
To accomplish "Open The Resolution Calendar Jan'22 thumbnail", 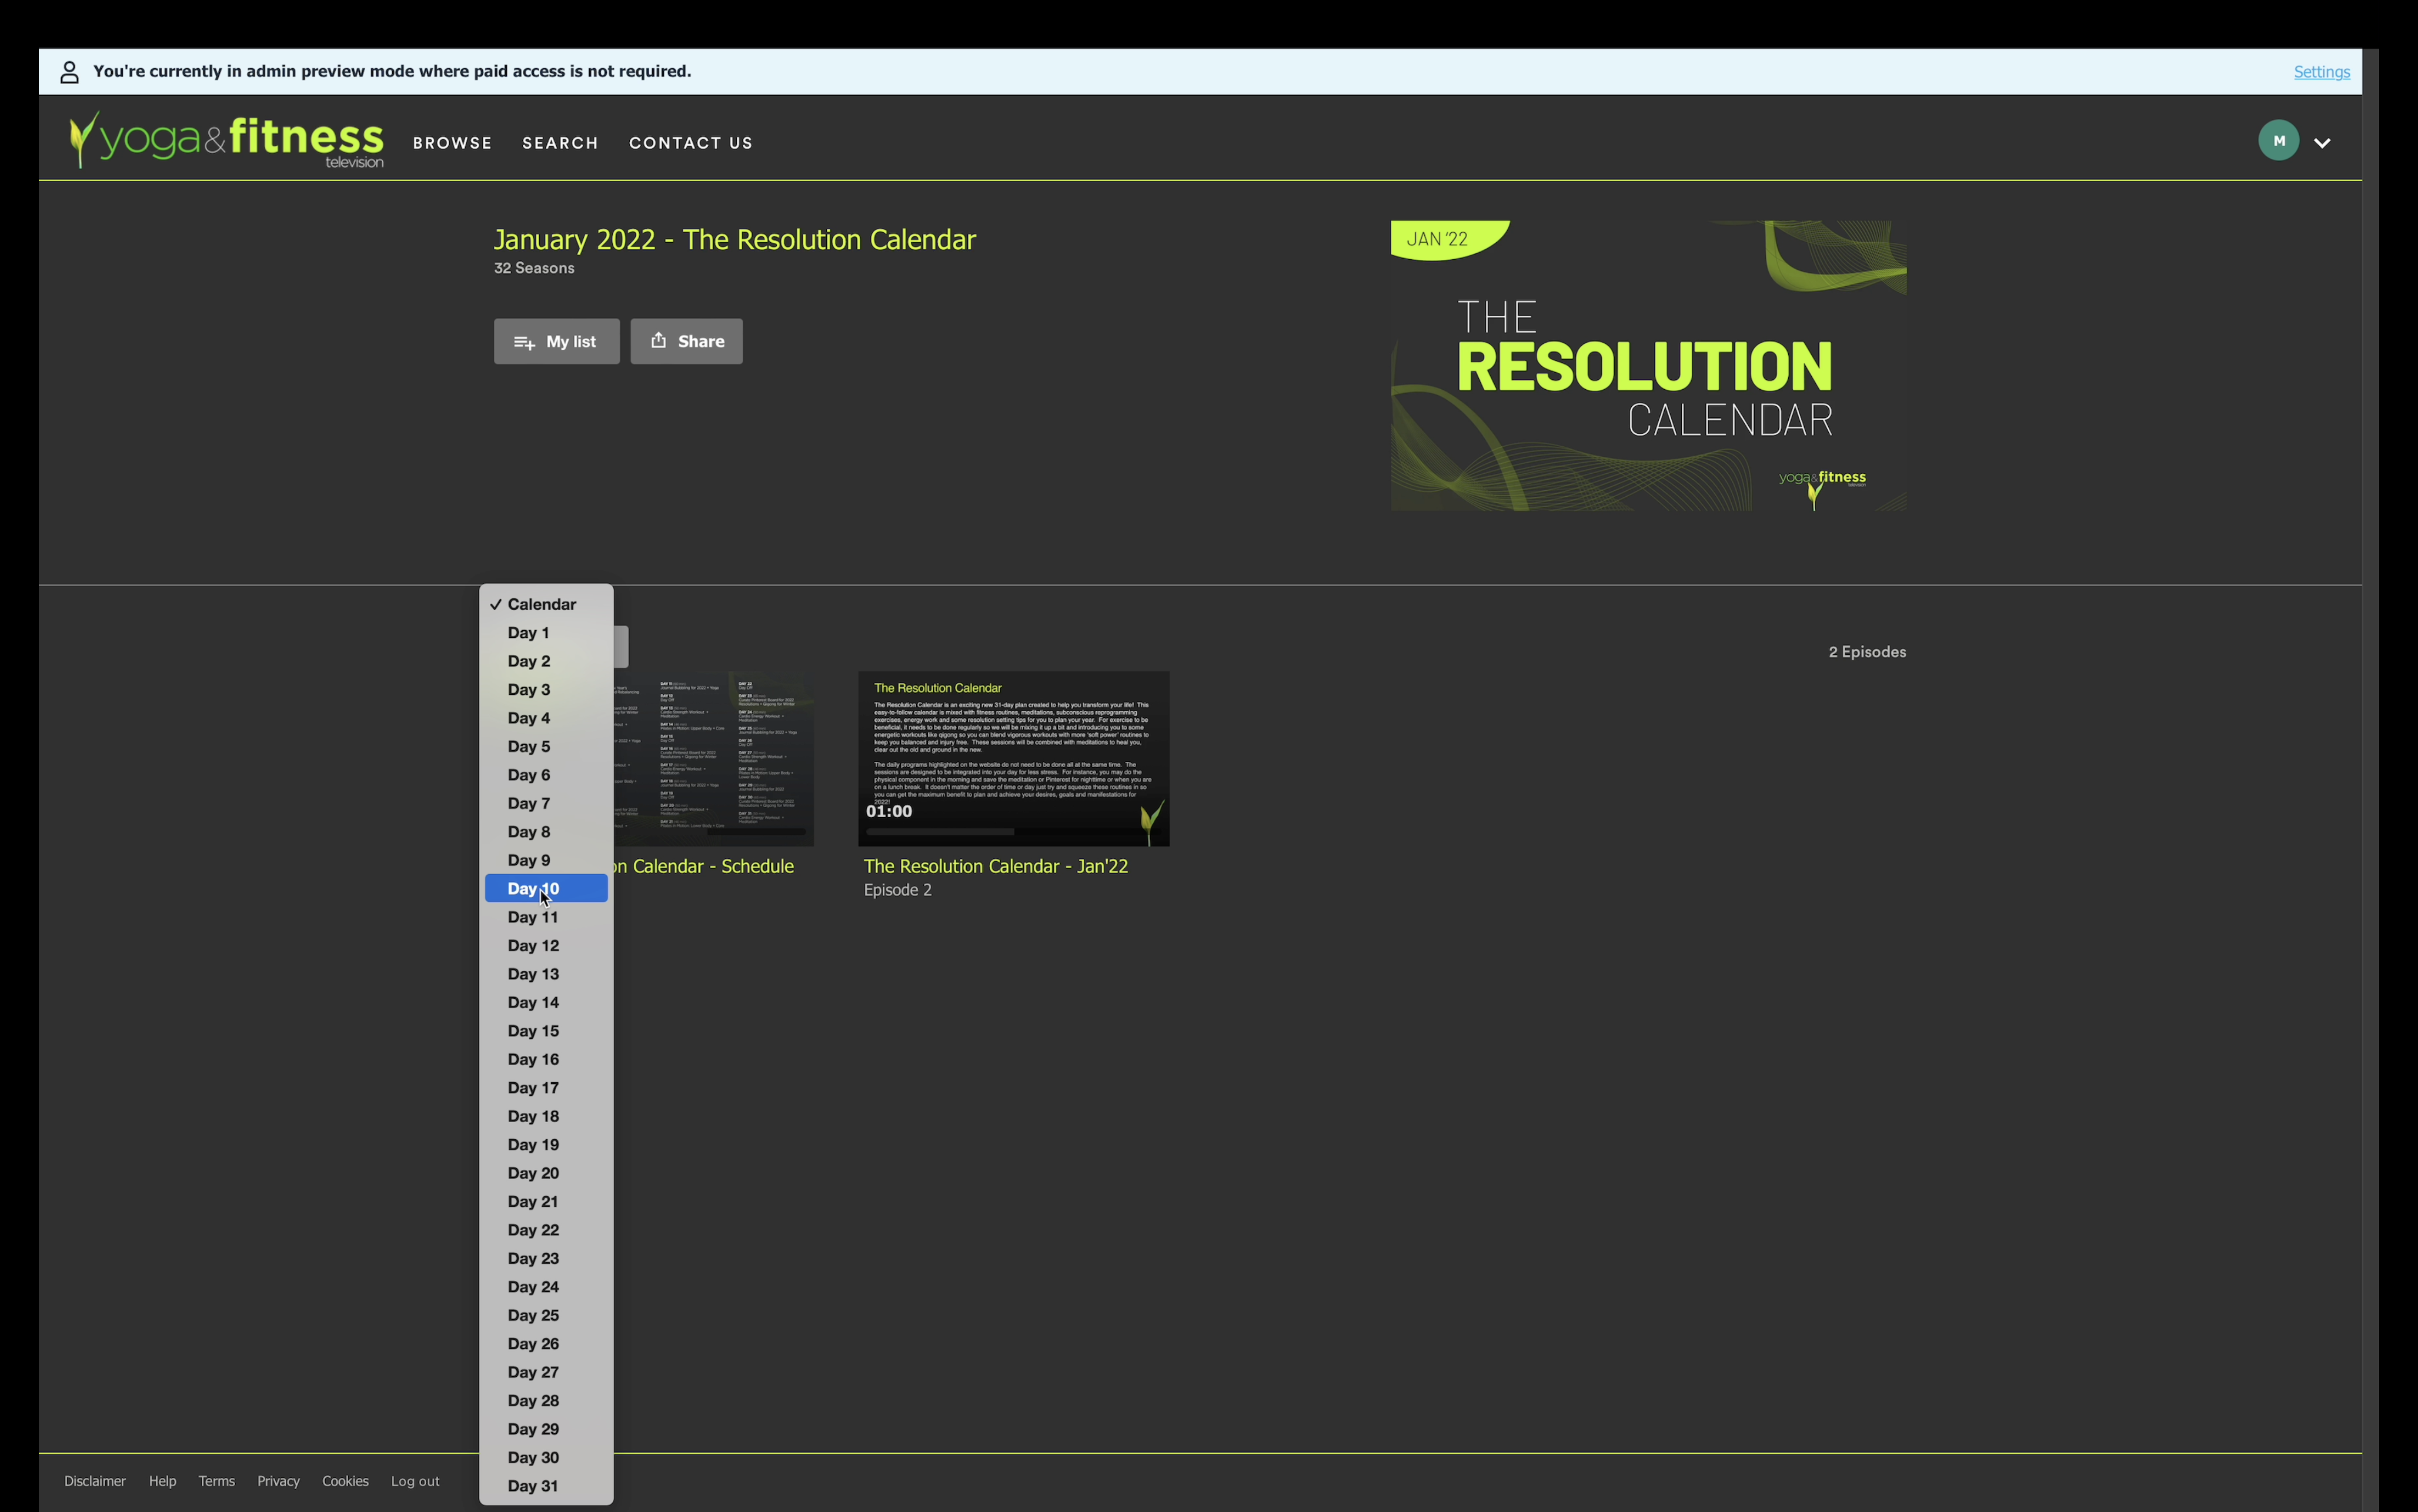I will click(1013, 758).
